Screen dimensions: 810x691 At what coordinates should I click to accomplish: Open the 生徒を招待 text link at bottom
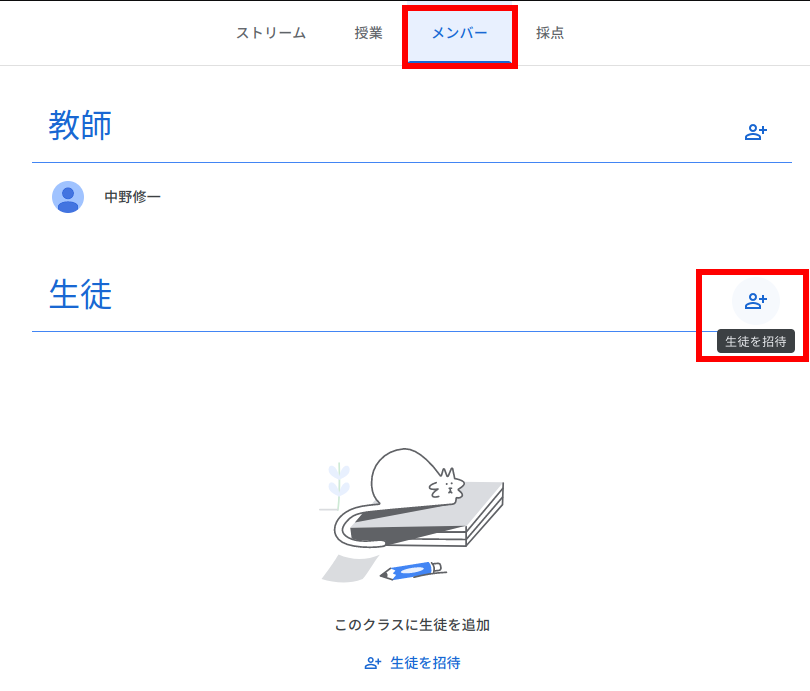pyautogui.click(x=425, y=663)
